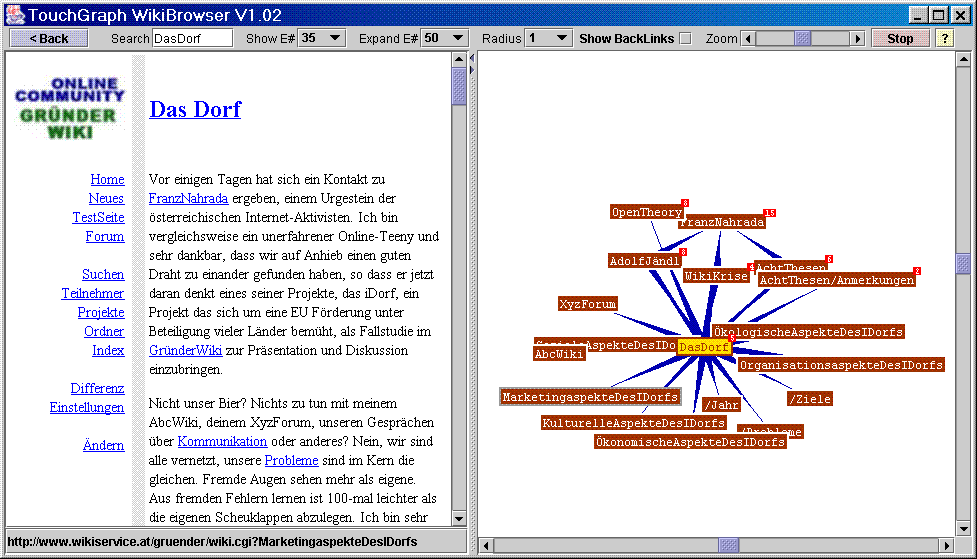The height and width of the screenshot is (559, 977).
Task: Click the MarketingaspekteDesIDorfs node
Action: click(x=590, y=397)
